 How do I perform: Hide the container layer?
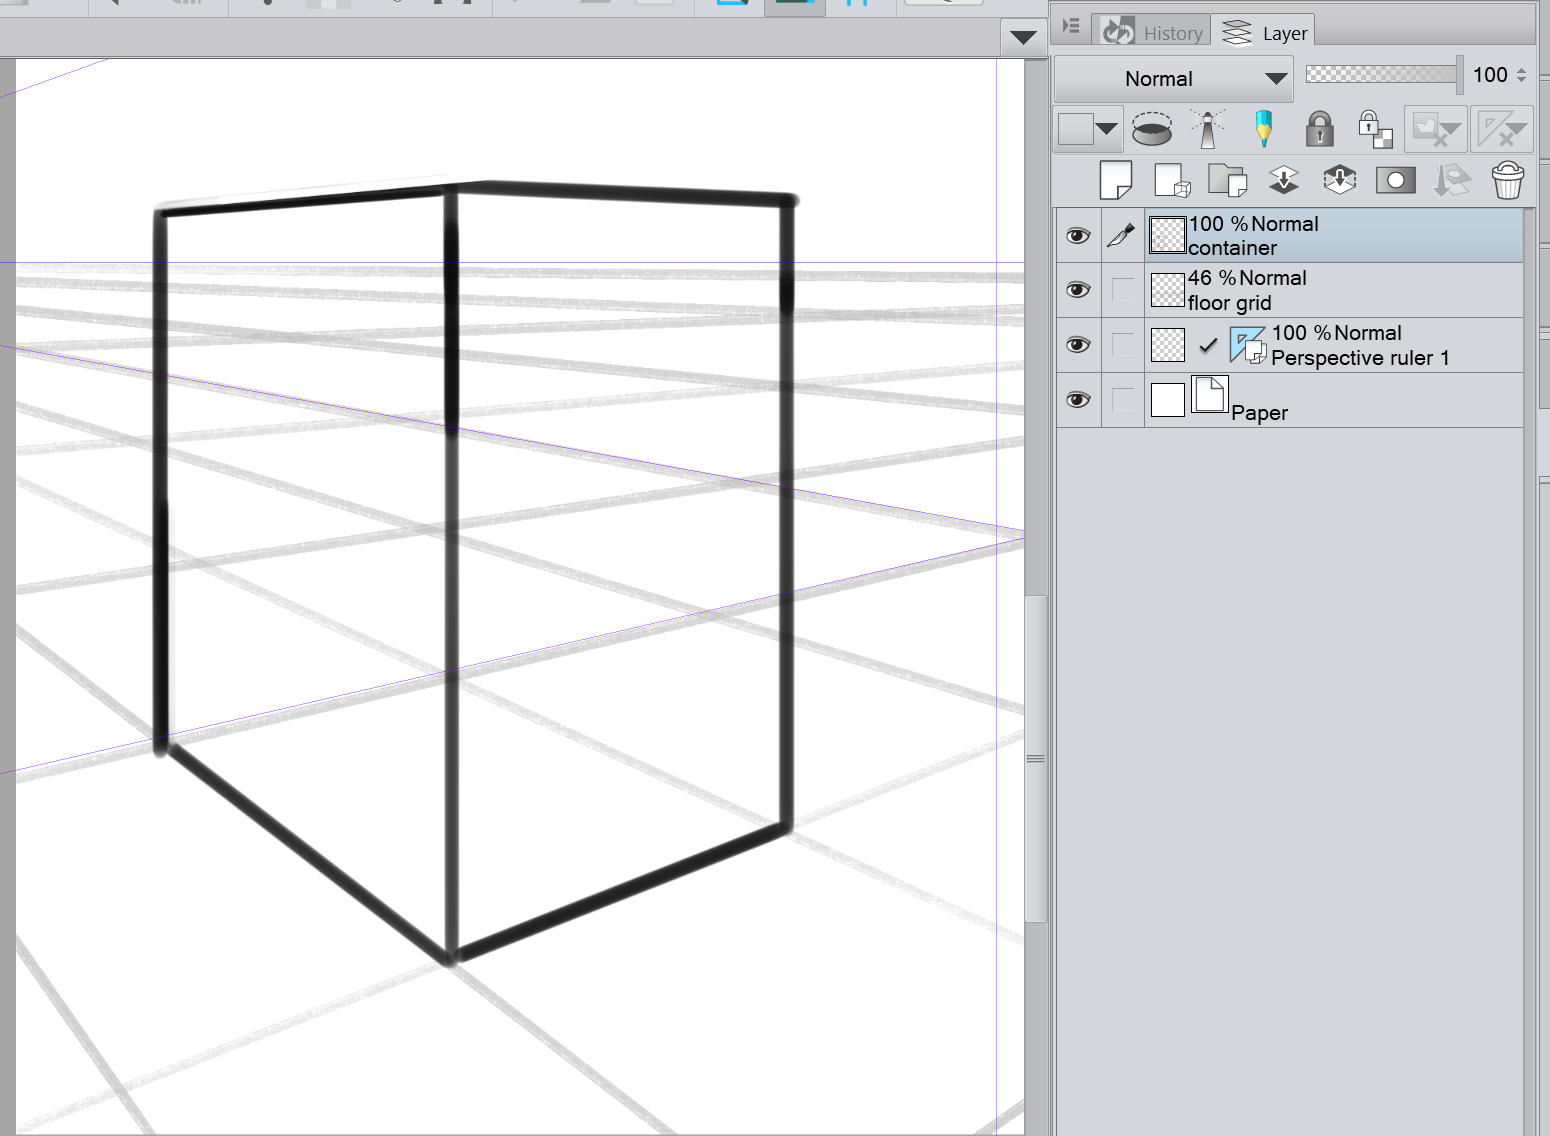coord(1077,236)
